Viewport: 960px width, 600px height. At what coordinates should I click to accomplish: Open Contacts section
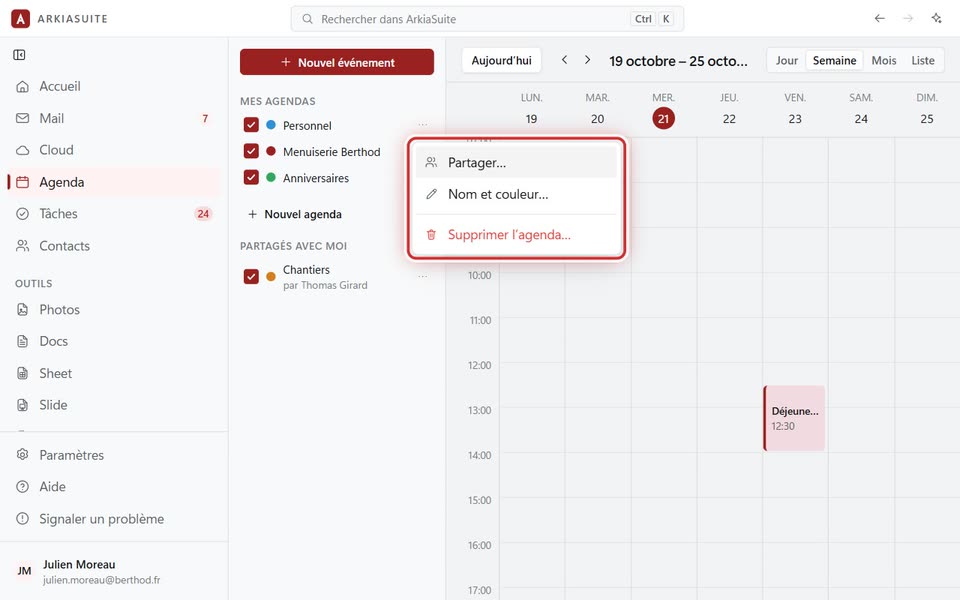[114, 246]
